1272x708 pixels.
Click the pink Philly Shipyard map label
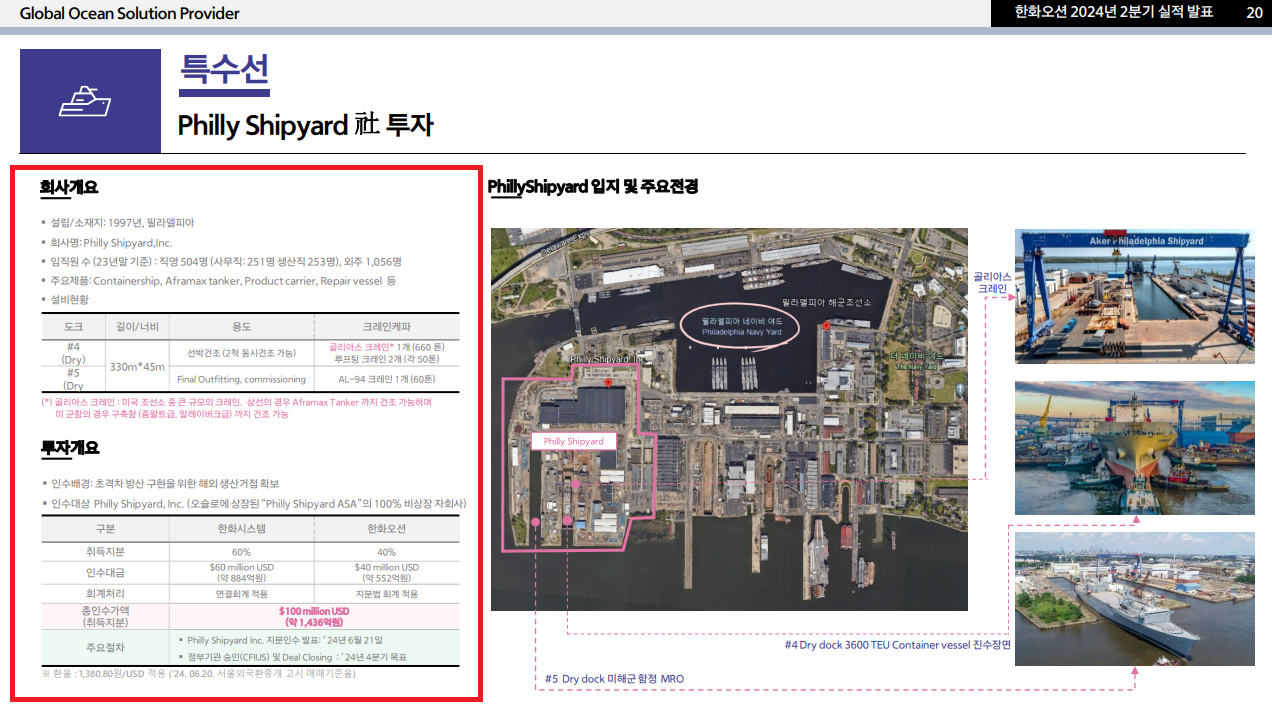[573, 441]
